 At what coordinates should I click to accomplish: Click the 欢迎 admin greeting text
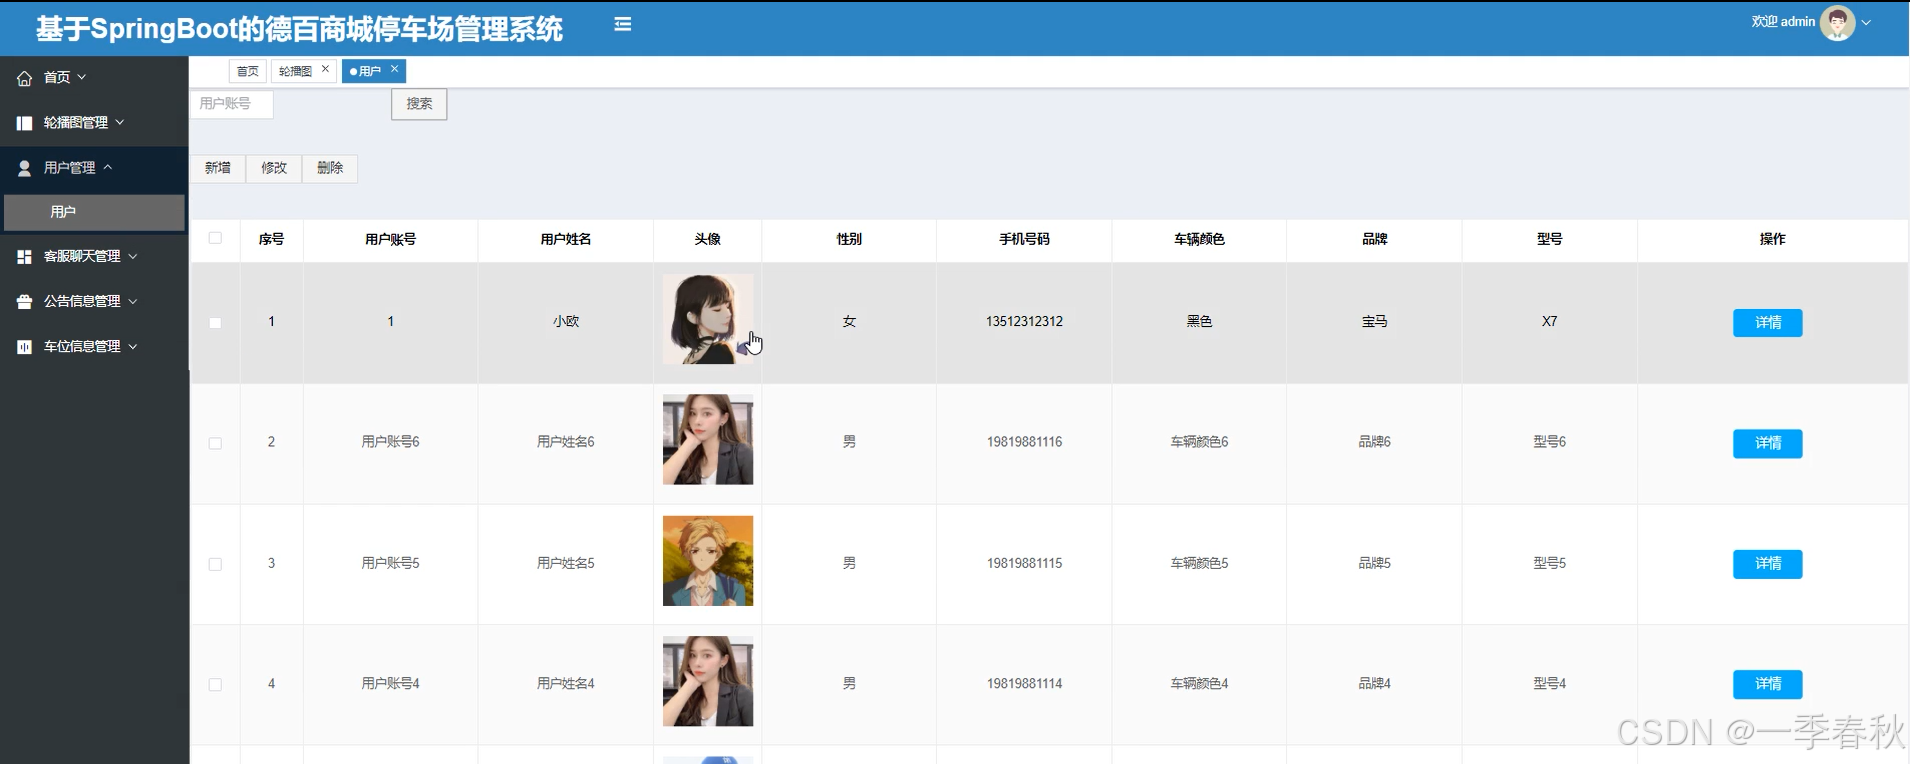point(1783,22)
